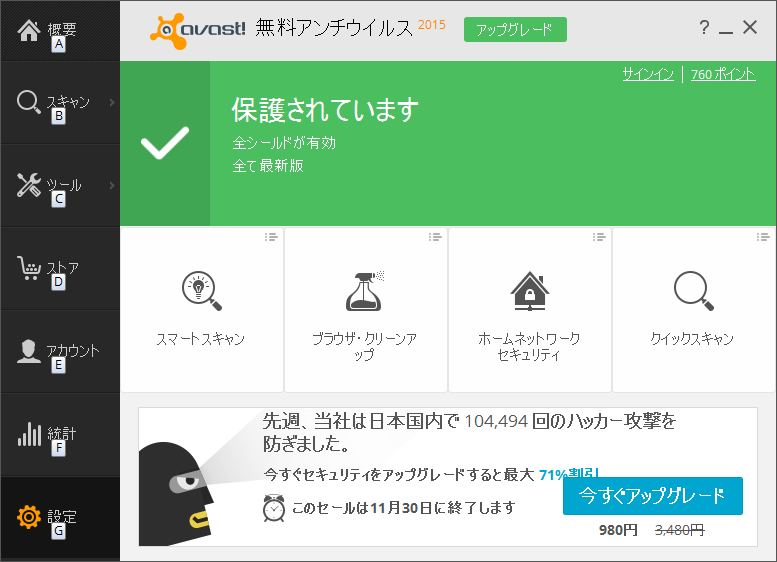Viewport: 777px width, 562px height.
Task: Click the 全て最新版 status line
Action: click(x=268, y=166)
